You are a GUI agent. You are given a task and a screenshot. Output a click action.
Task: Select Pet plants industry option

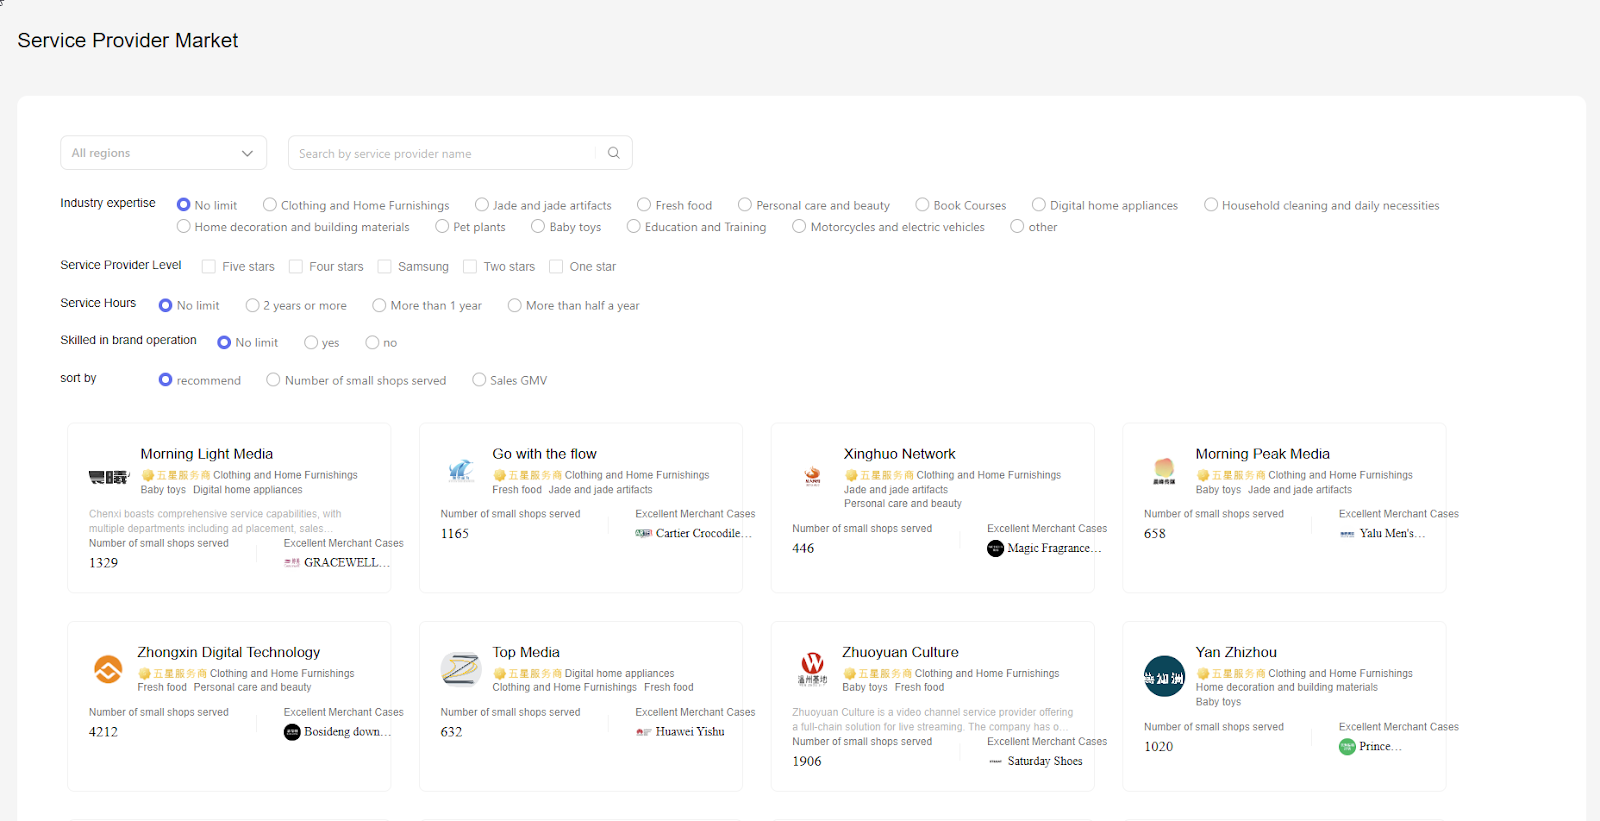pyautogui.click(x=442, y=227)
